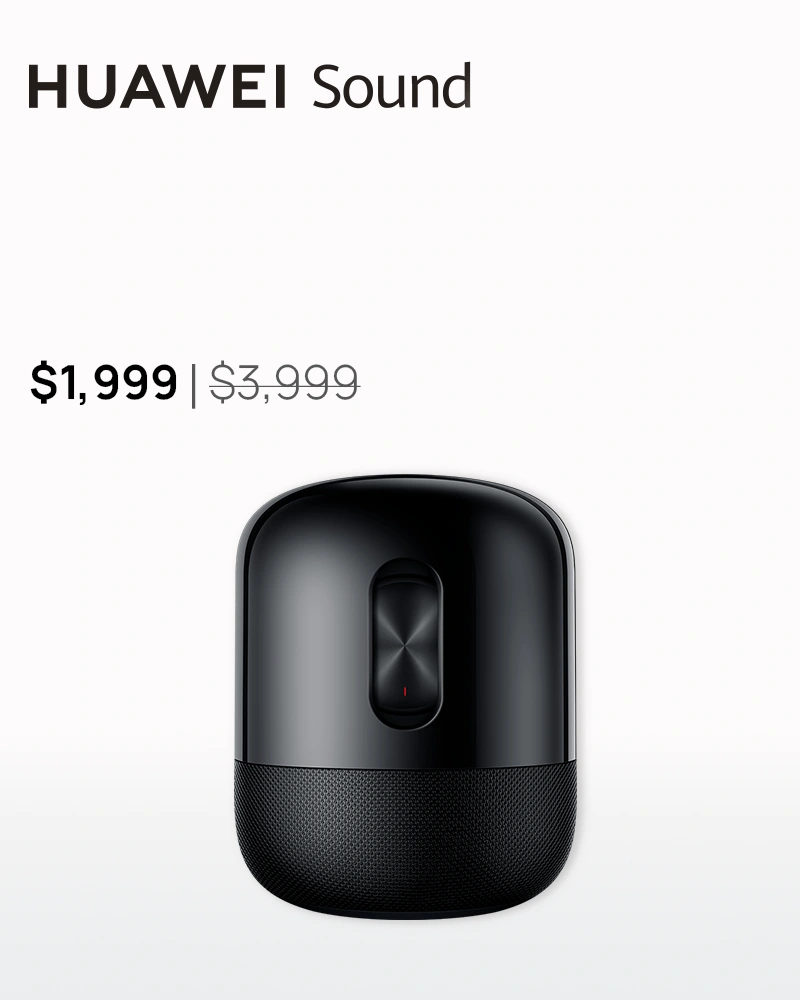This screenshot has width=800, height=1000.
Task: Click the oval control panel on the speaker front
Action: pyautogui.click(x=405, y=643)
